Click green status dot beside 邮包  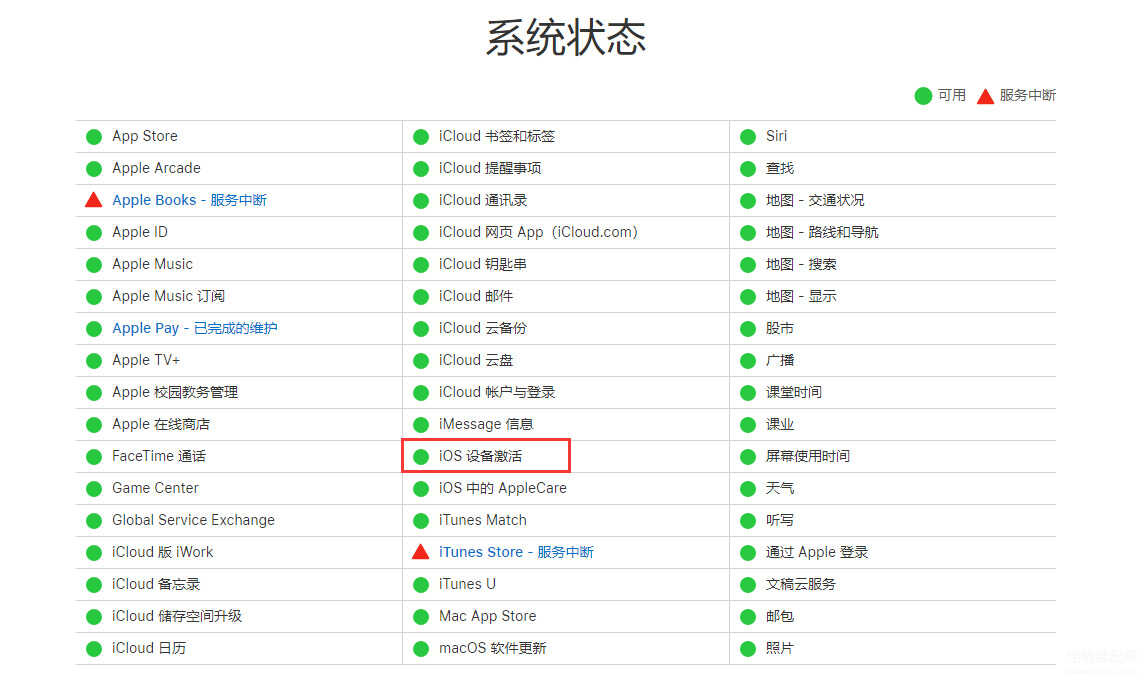click(748, 617)
